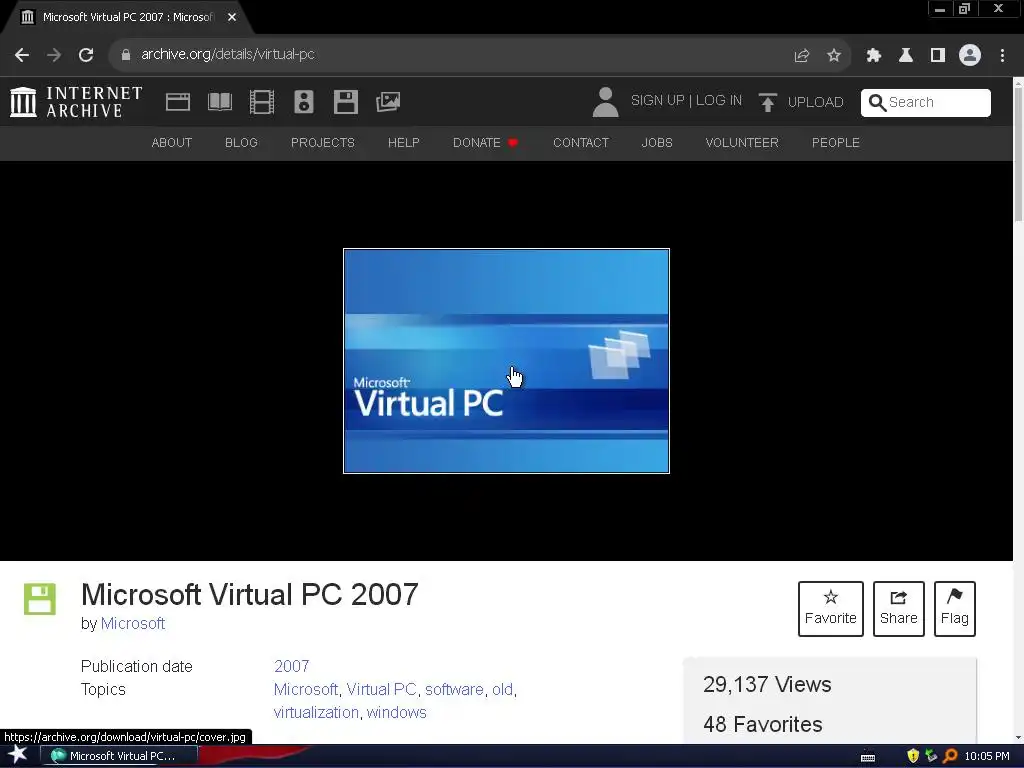Open the BLOG menu item

tap(242, 142)
